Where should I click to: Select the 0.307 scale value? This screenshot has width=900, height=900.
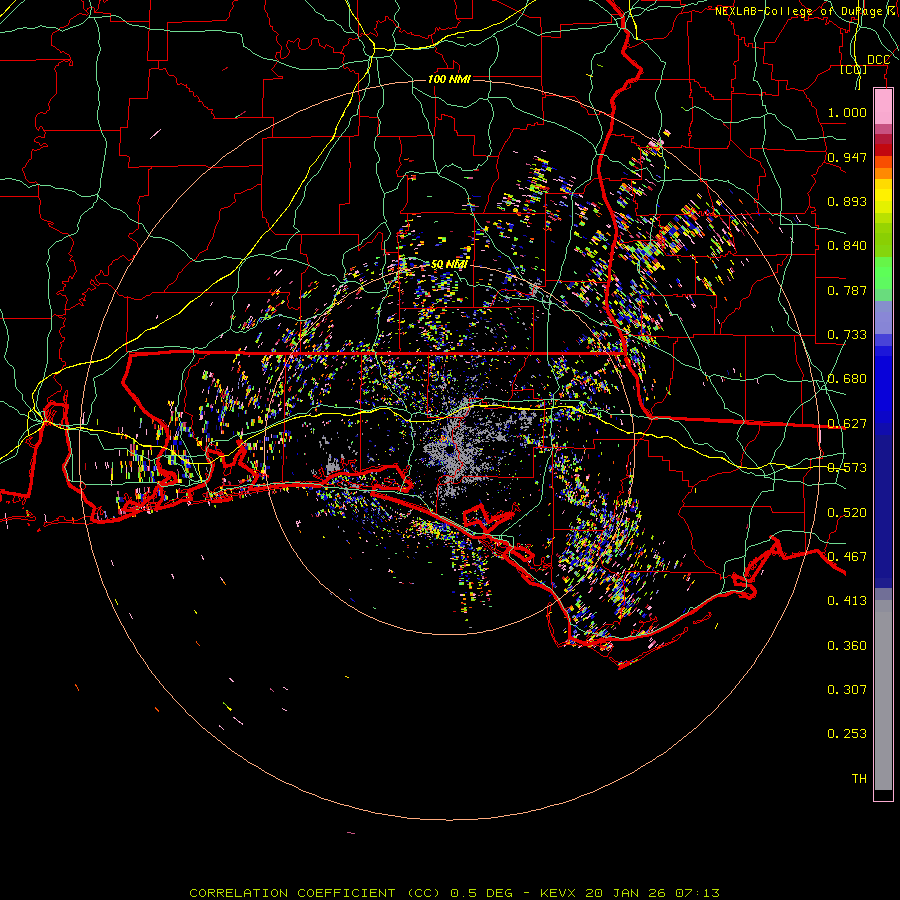click(x=847, y=690)
